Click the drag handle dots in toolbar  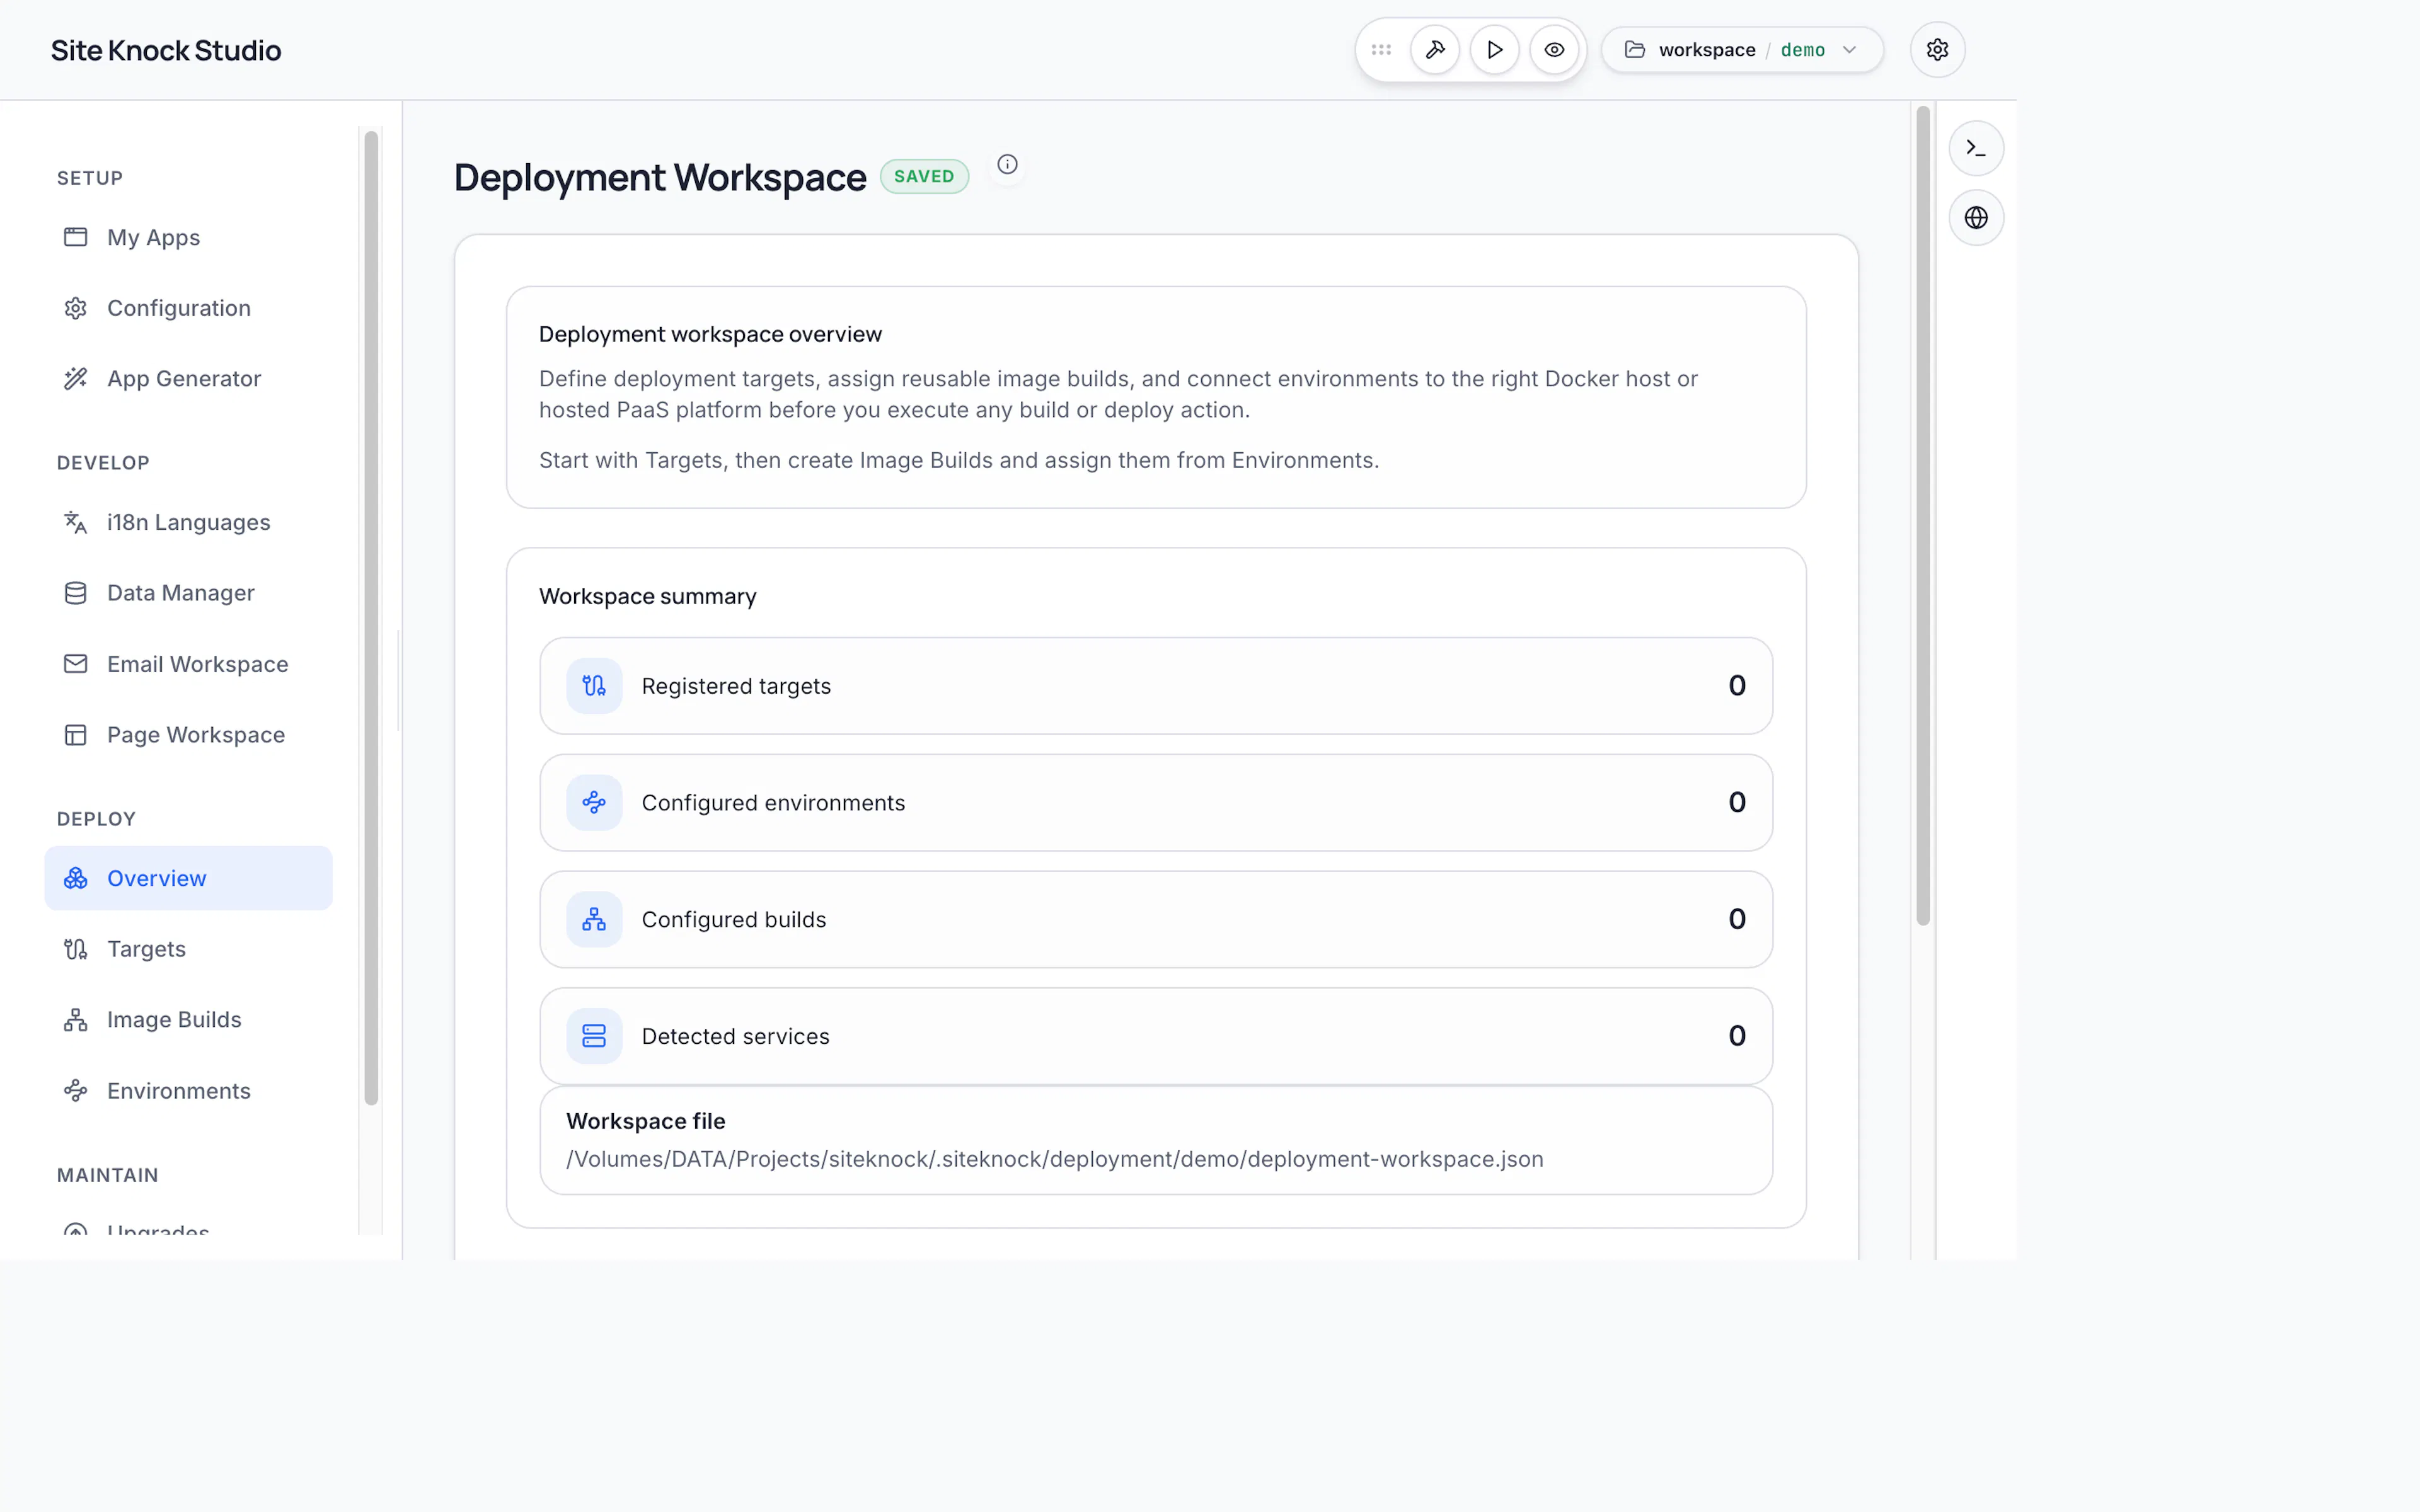pos(1381,50)
